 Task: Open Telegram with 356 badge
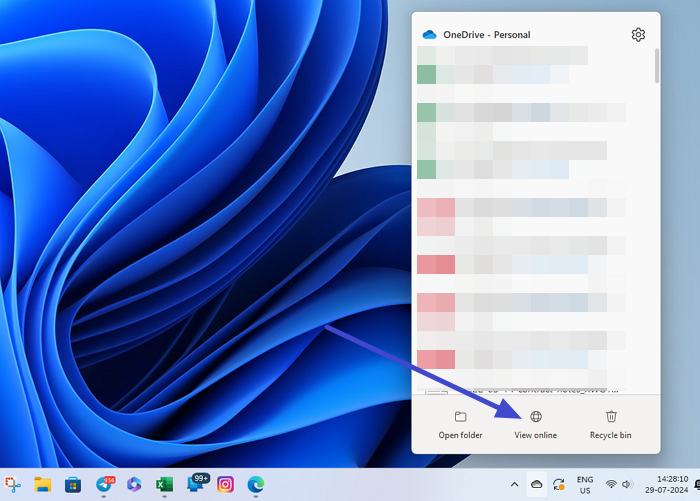[x=104, y=484]
